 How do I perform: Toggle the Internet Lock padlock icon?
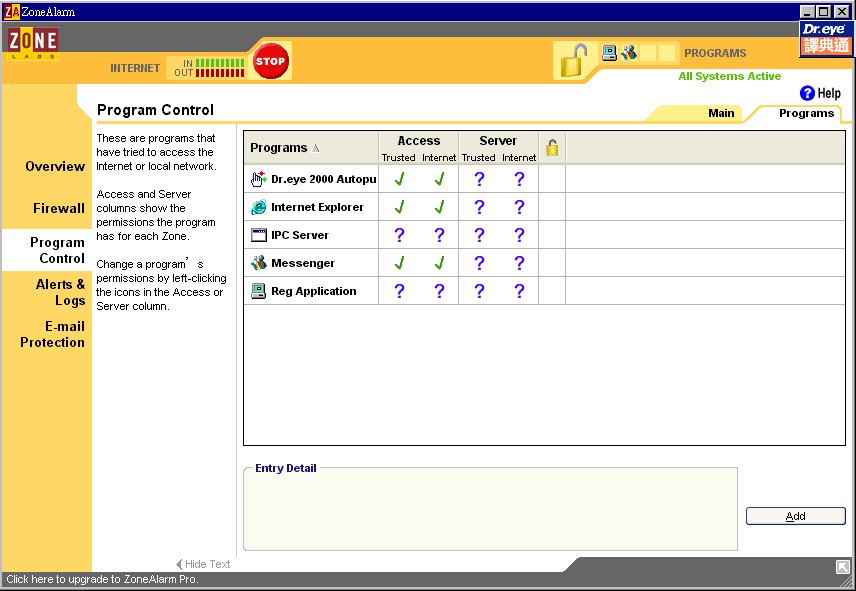[x=574, y=60]
